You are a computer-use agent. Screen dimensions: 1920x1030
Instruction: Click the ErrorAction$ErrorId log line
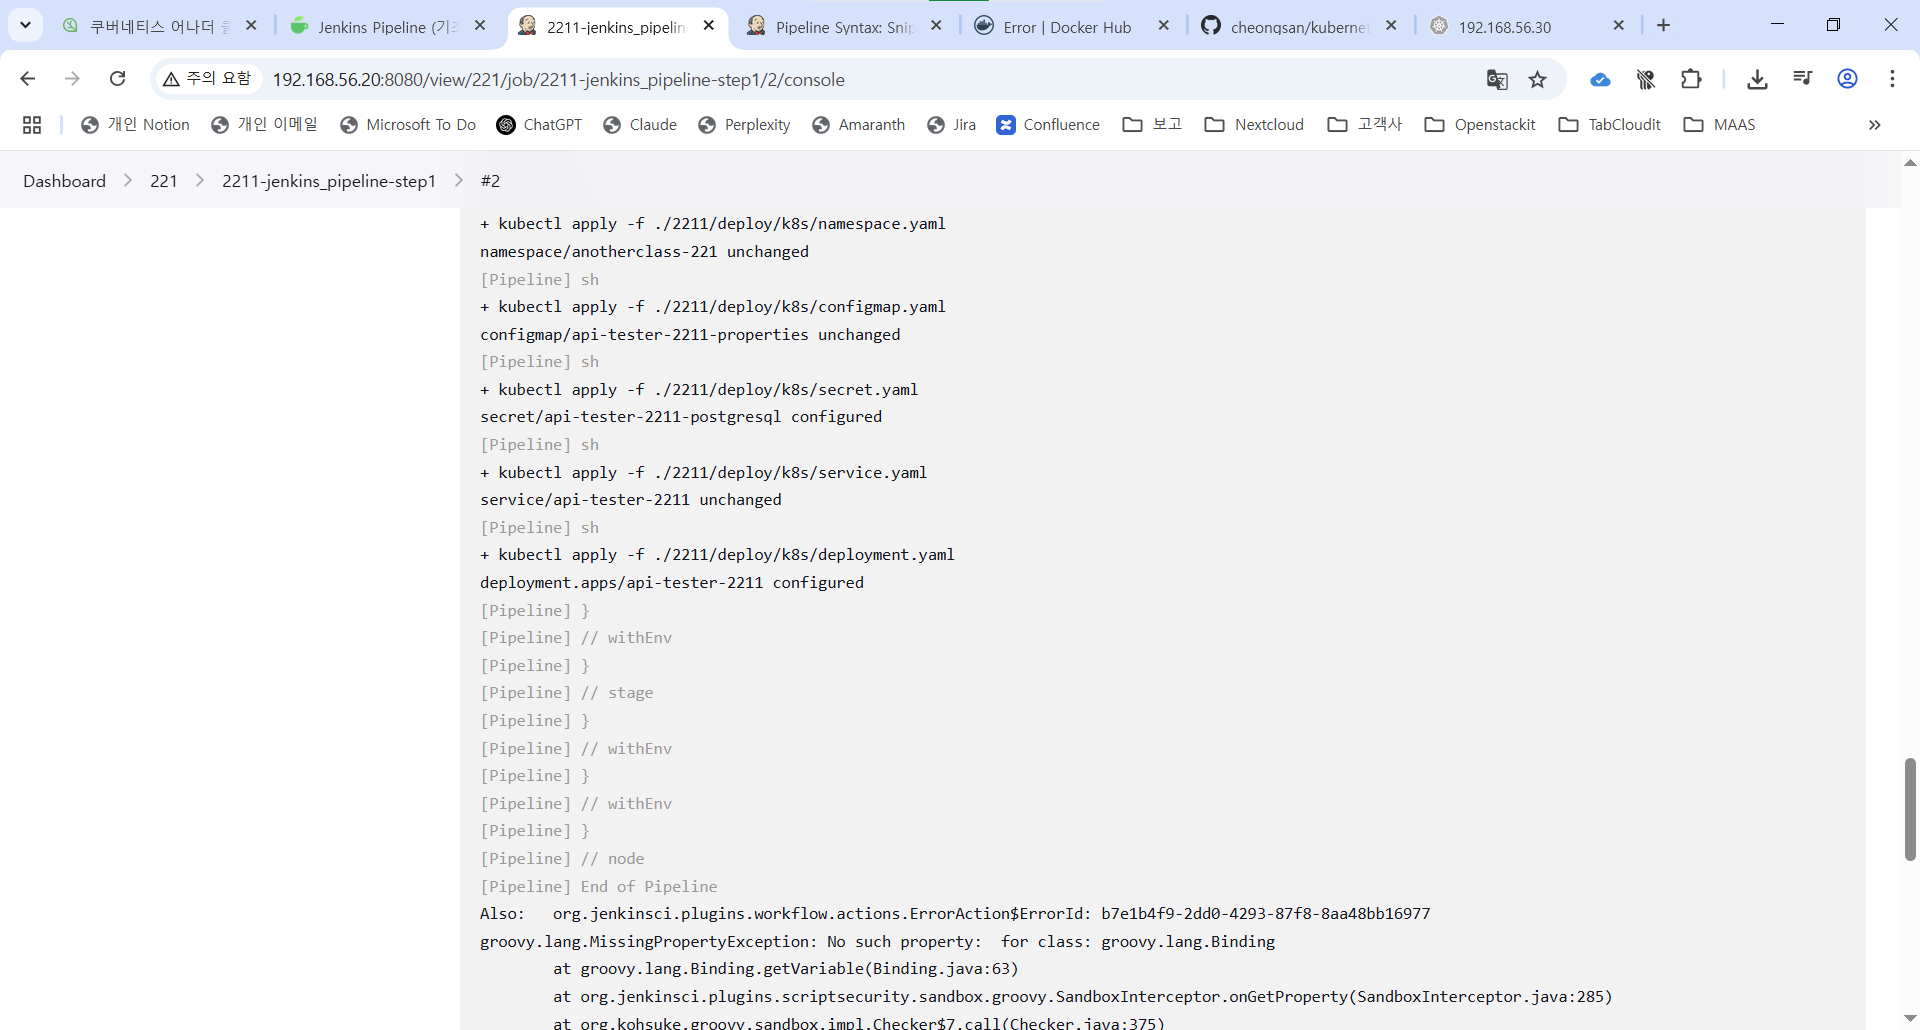(x=955, y=913)
